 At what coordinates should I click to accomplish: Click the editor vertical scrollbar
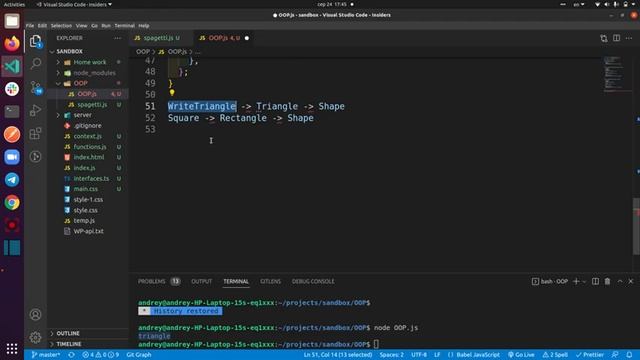636,226
